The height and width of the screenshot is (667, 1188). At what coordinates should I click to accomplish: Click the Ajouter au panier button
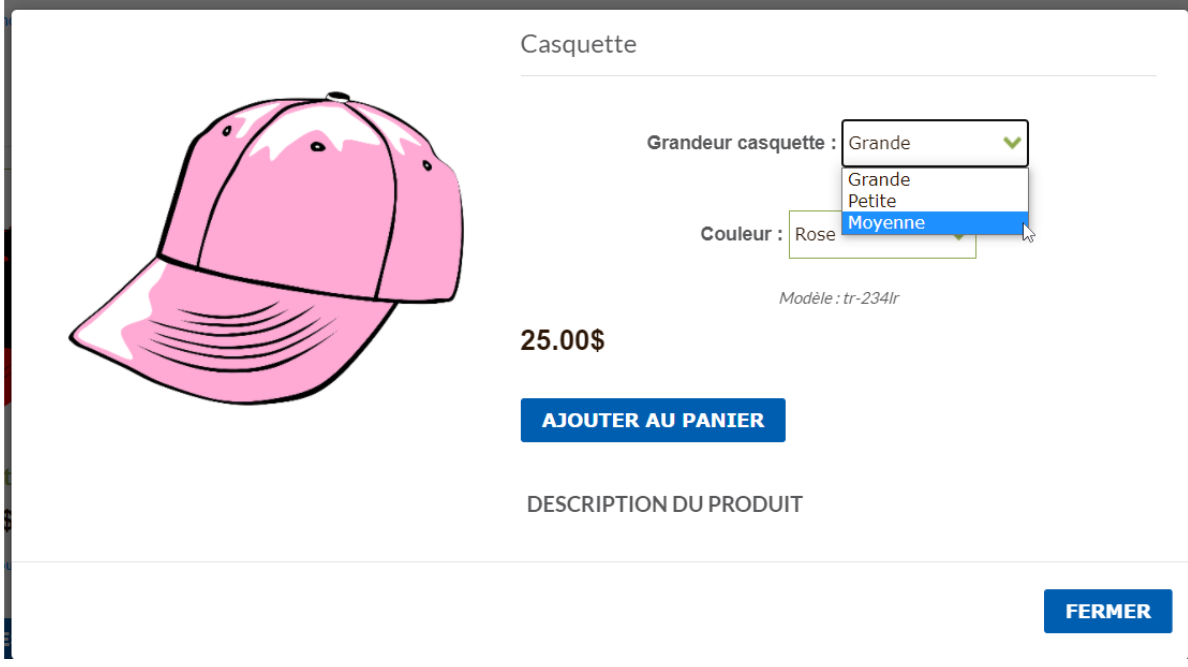653,420
